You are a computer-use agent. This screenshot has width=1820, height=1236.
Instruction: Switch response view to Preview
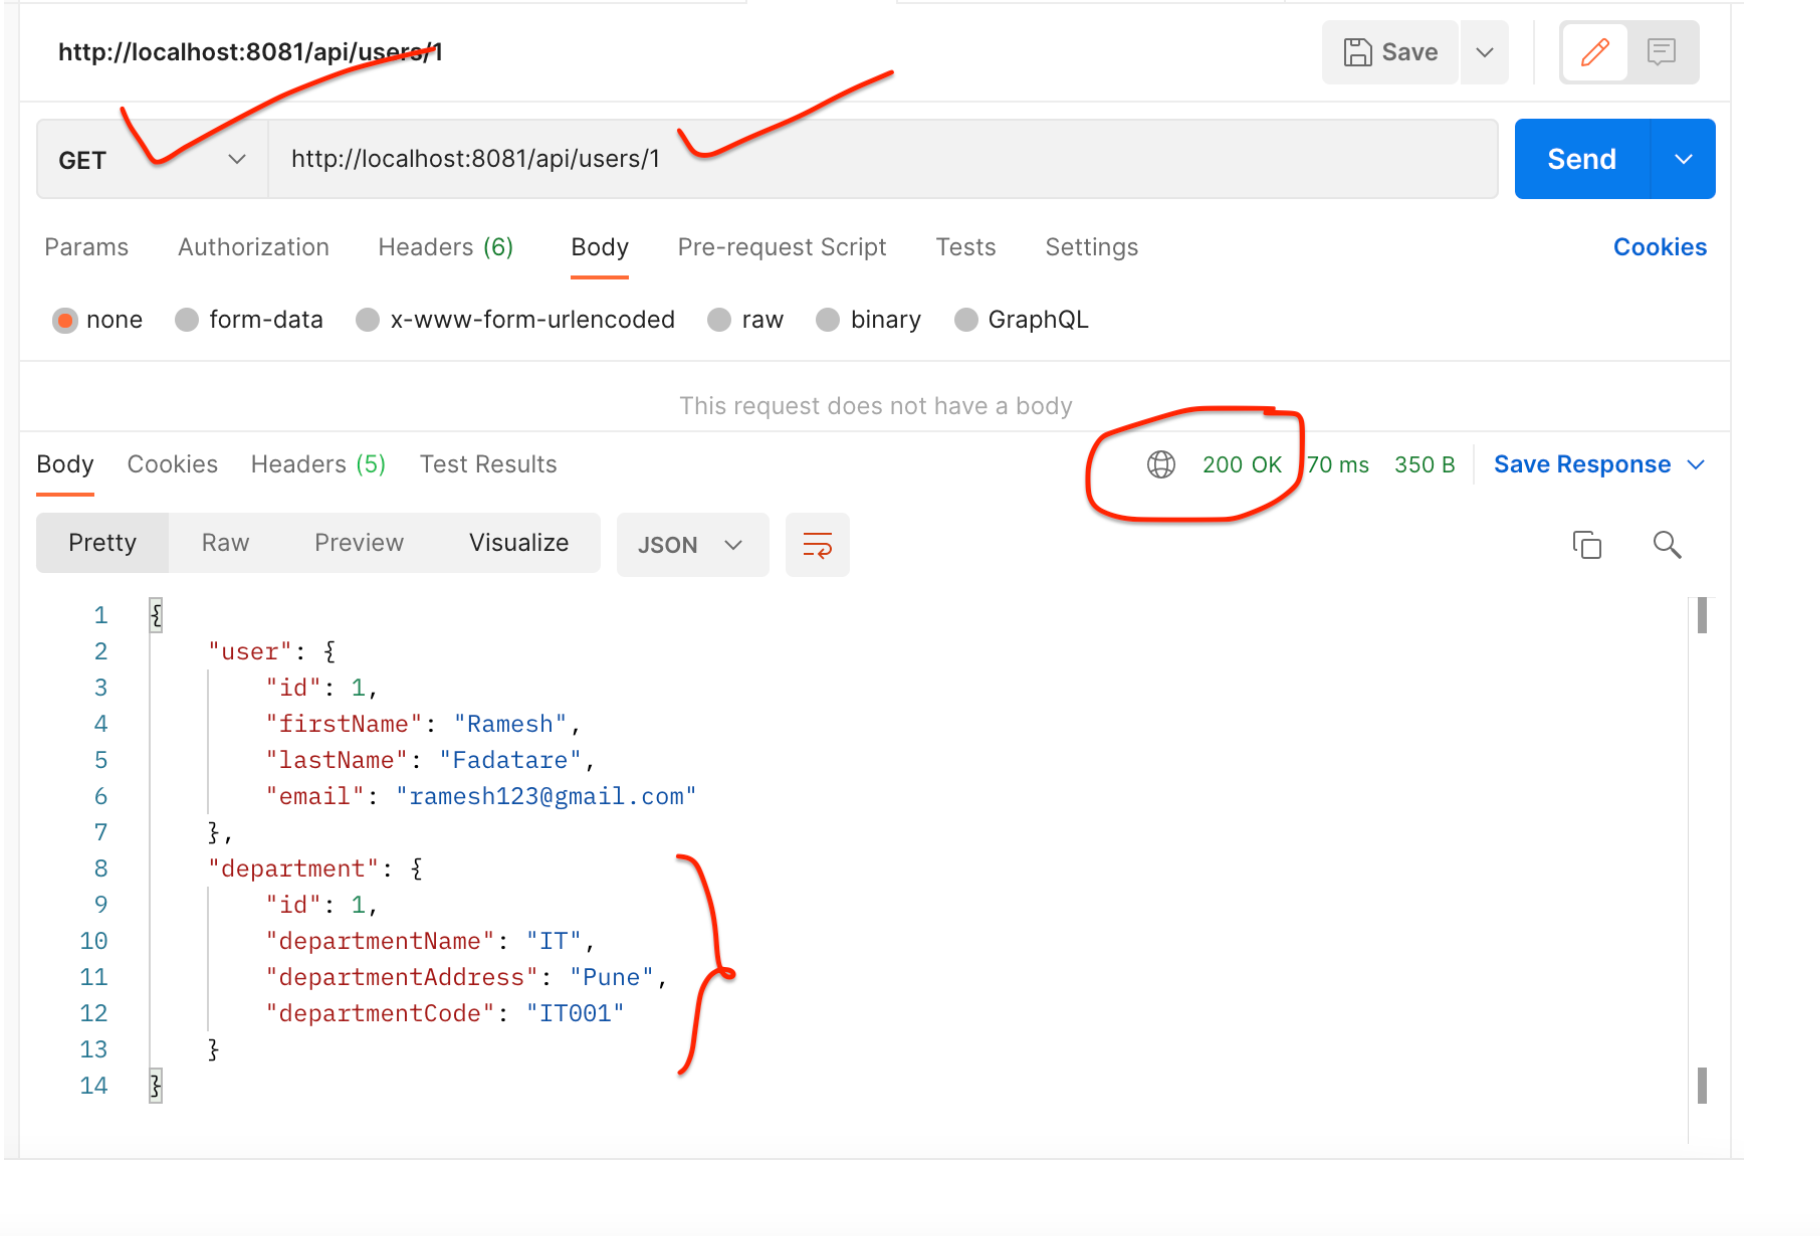pyautogui.click(x=359, y=543)
